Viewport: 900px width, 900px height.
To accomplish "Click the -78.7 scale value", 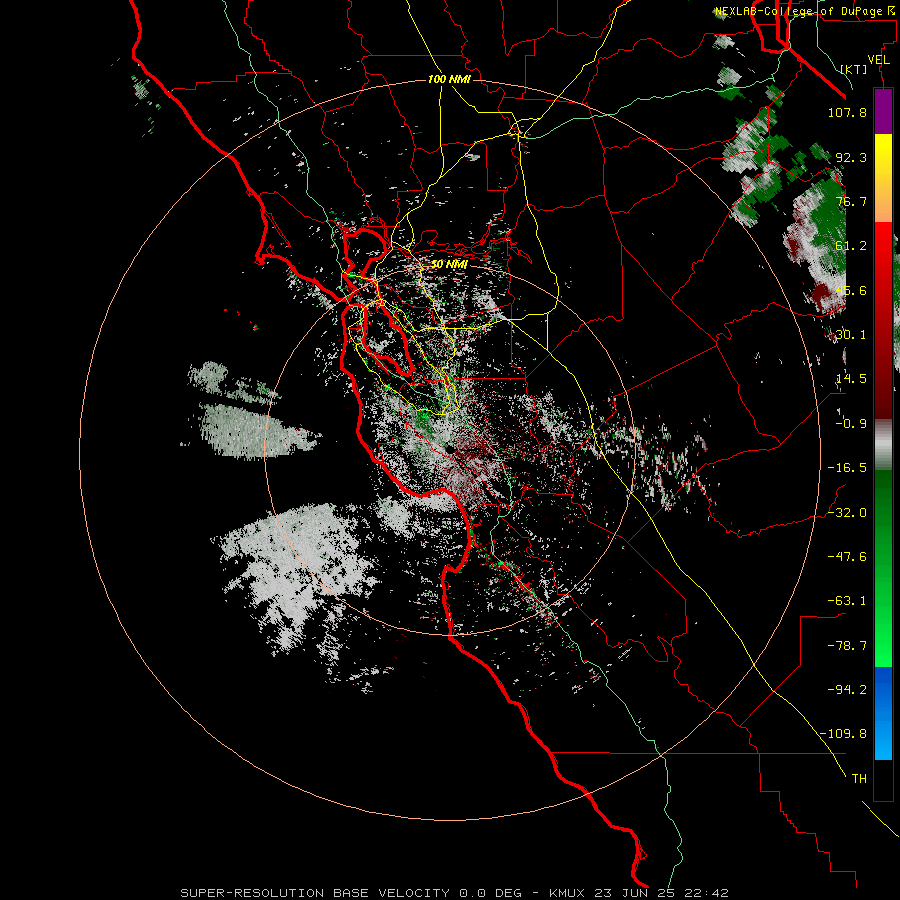I will [847, 646].
